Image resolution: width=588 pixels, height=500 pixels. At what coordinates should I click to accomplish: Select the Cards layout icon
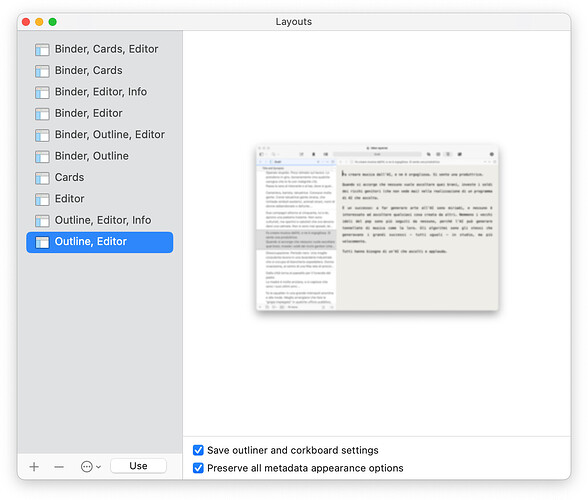coord(42,178)
